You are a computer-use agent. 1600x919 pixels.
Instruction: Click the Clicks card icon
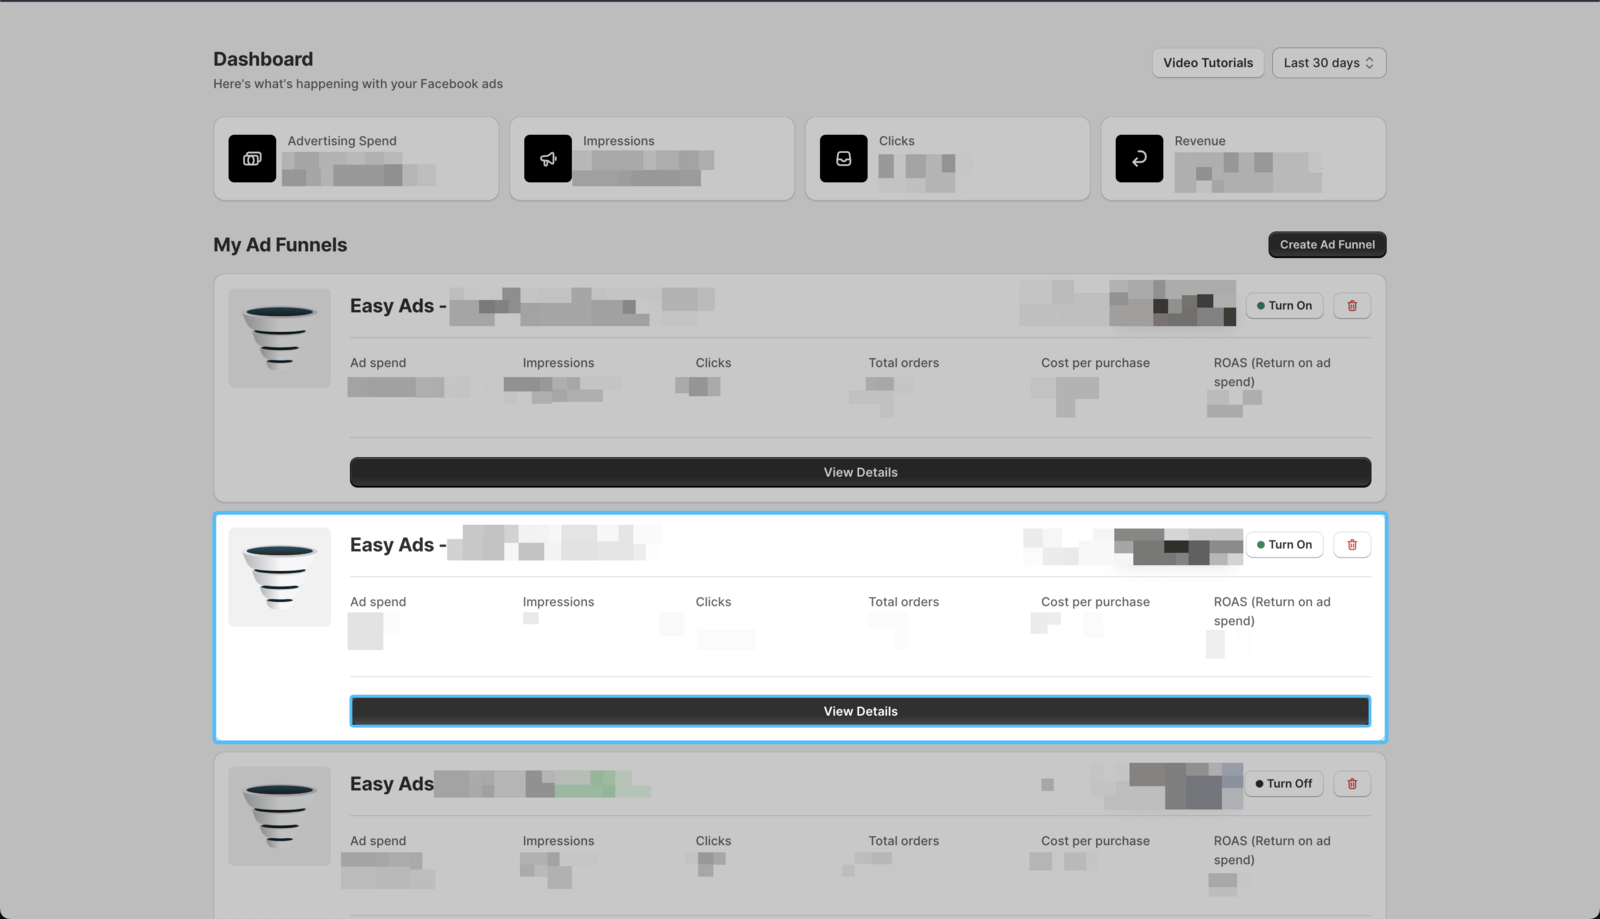click(843, 159)
